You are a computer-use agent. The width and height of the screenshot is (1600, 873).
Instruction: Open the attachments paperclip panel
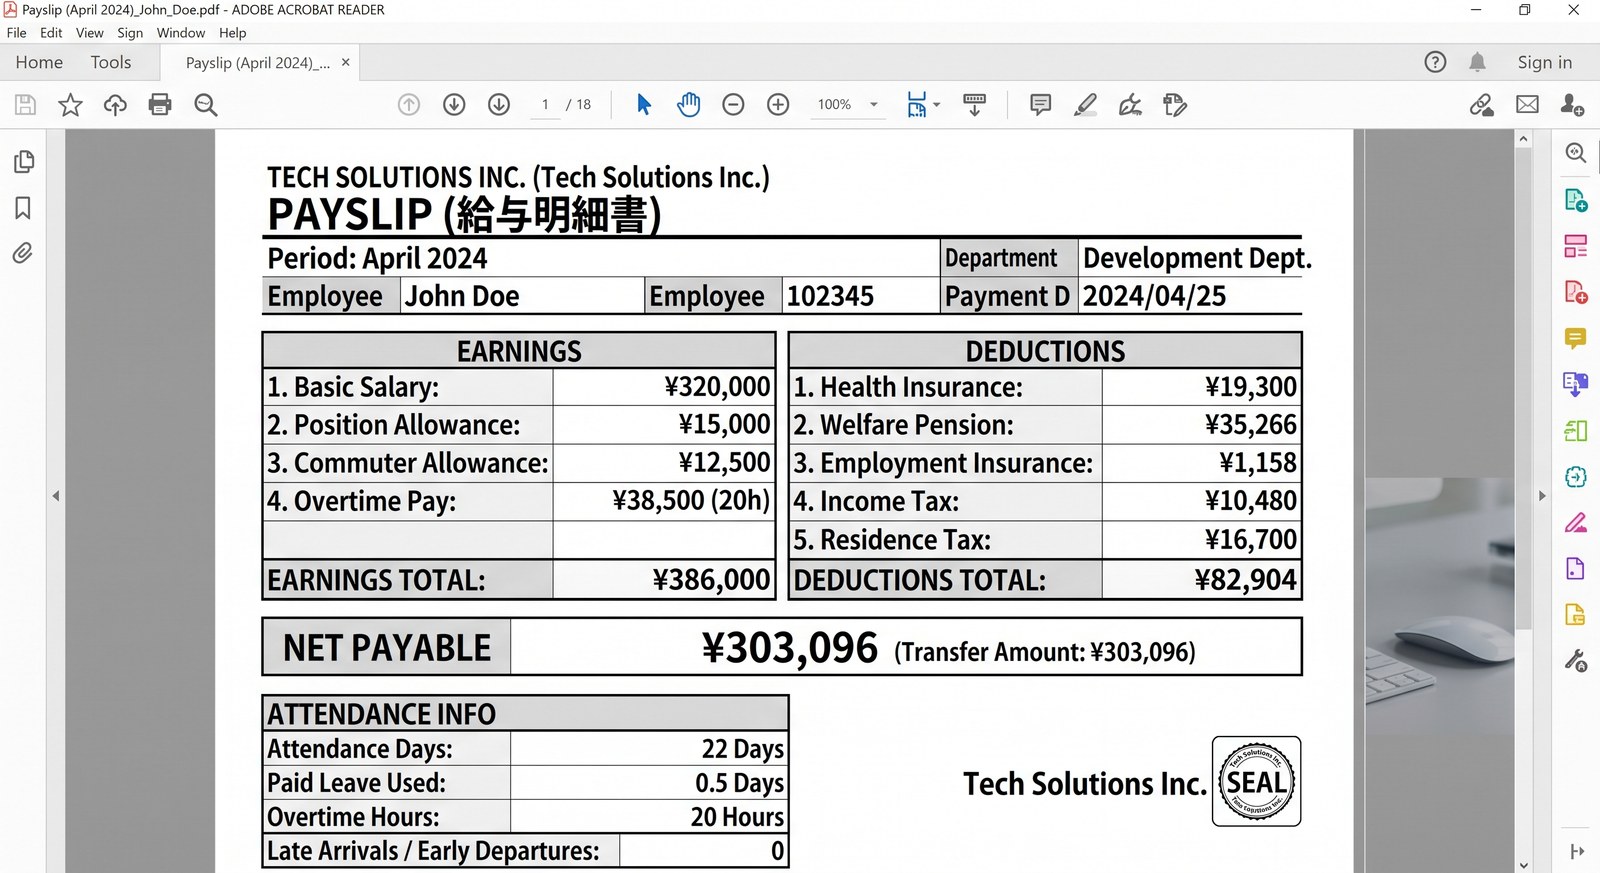[x=23, y=253]
